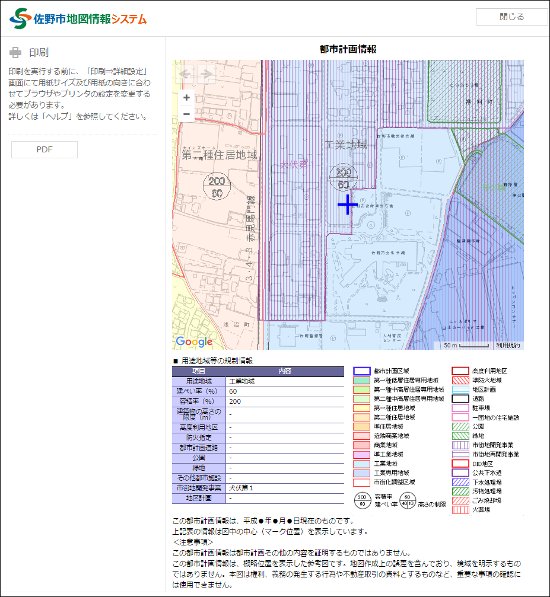This screenshot has width=550, height=597.
Task: Click the 用途地域 row header in table
Action: click(x=199, y=381)
